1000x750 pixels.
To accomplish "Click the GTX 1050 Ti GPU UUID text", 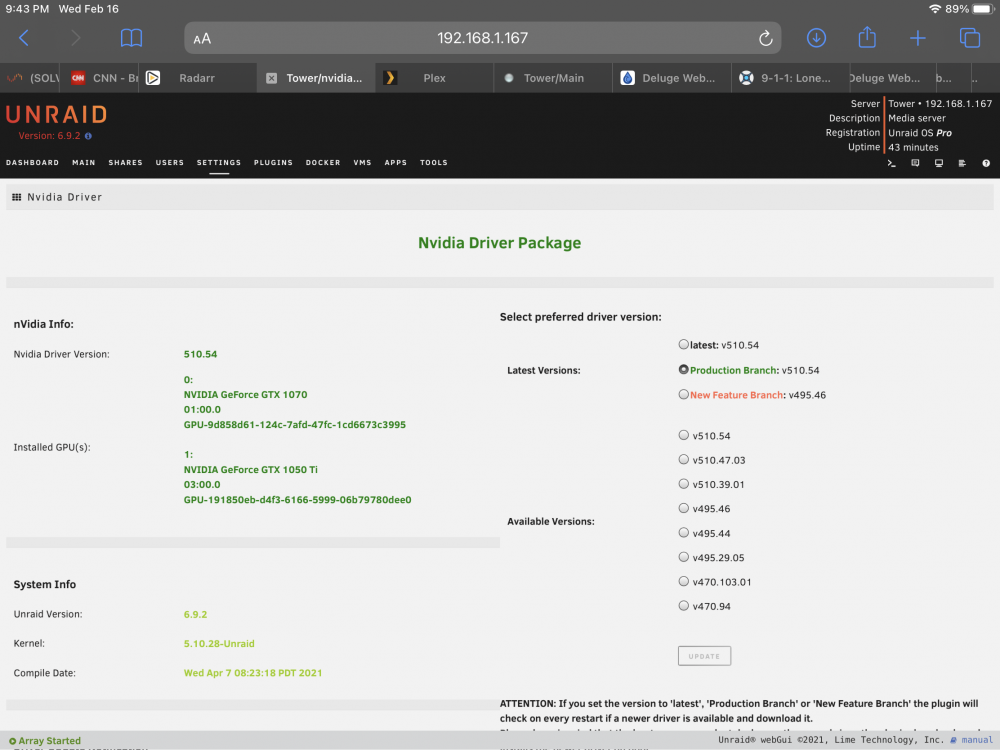I will tap(297, 499).
